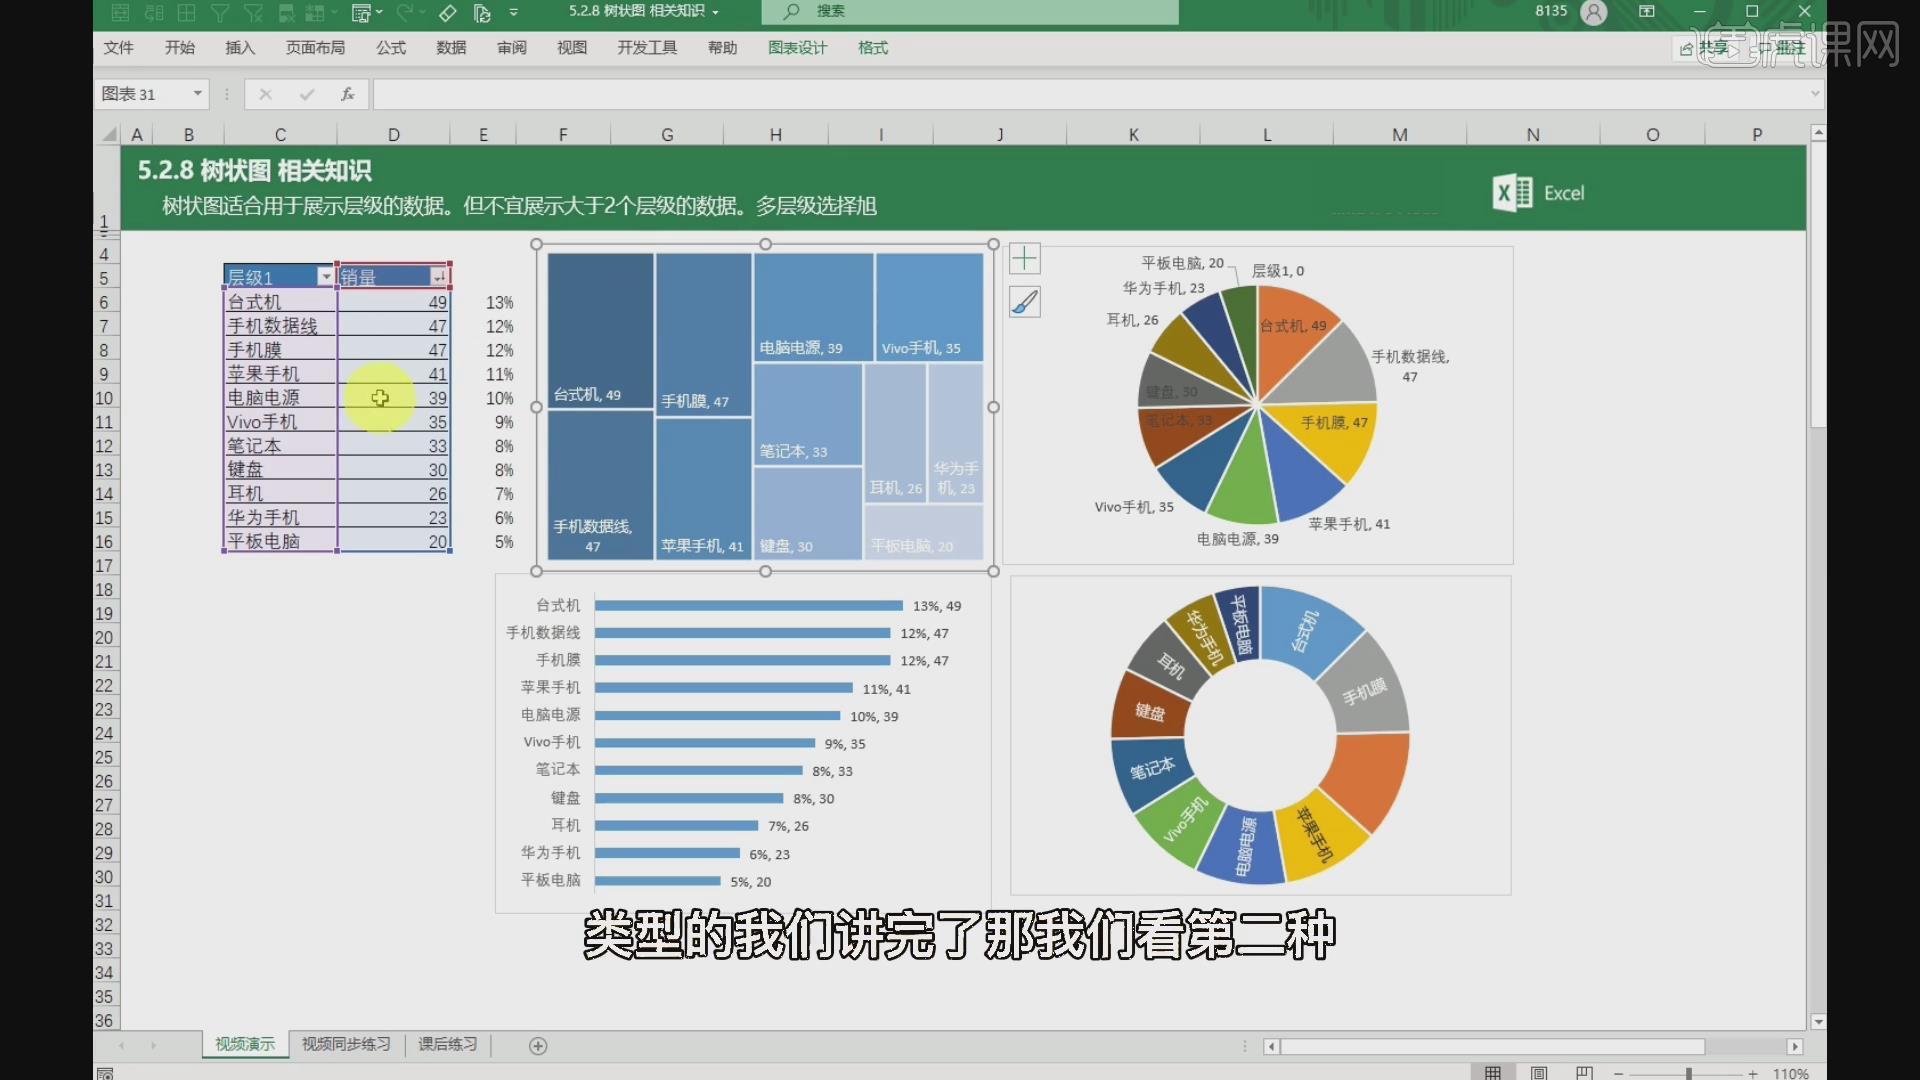Click the user account avatar icon
Viewport: 1920px width, 1080px height.
click(1593, 12)
